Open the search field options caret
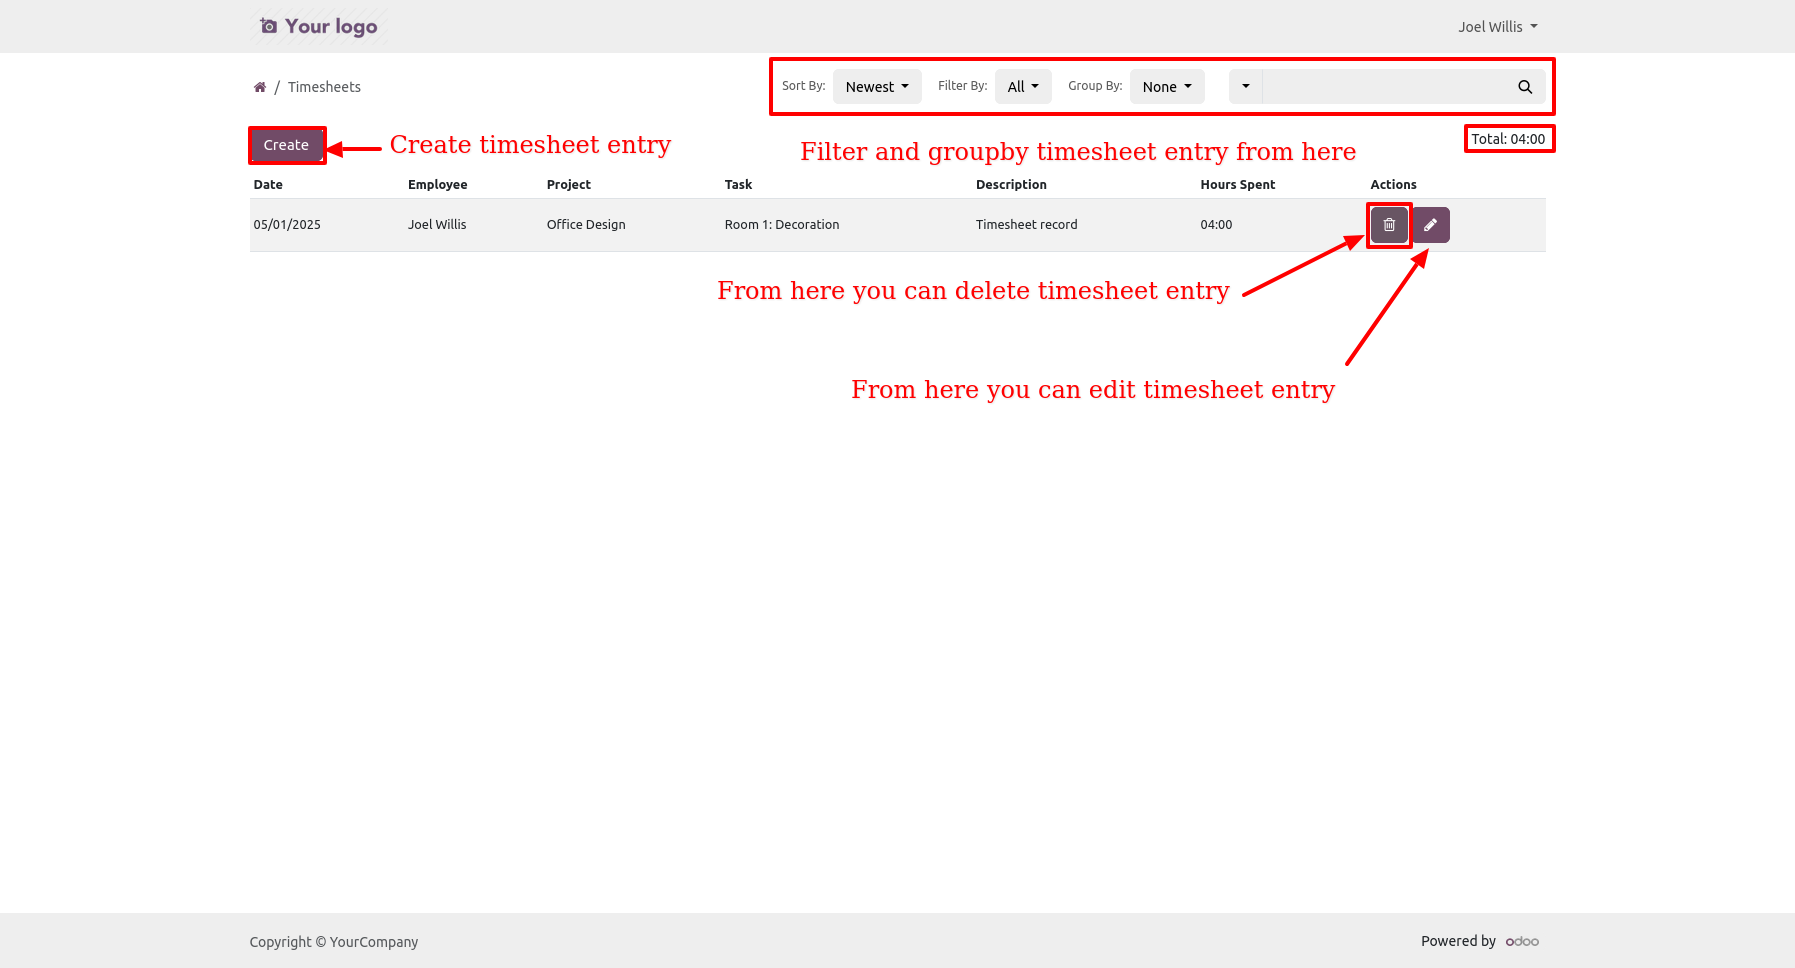Viewport: 1795px width, 968px height. point(1245,87)
